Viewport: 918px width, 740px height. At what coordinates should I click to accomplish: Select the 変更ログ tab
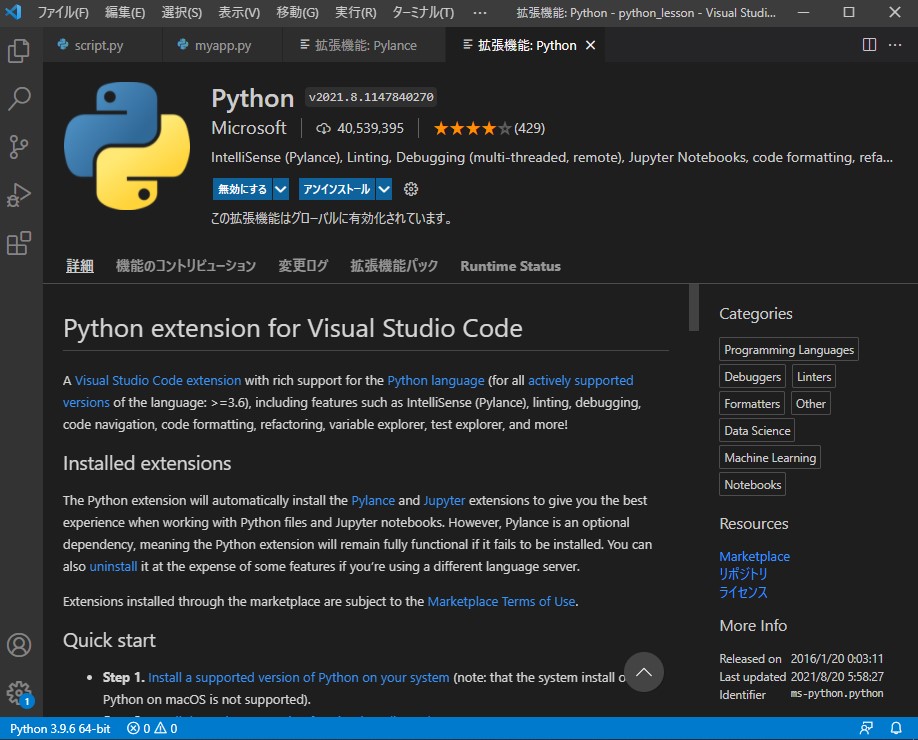[x=303, y=266]
